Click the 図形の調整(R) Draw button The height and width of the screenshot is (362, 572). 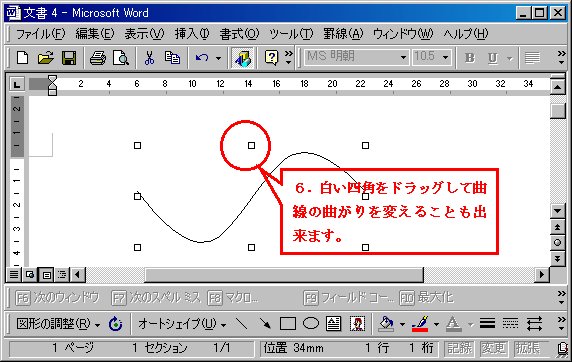(58, 323)
